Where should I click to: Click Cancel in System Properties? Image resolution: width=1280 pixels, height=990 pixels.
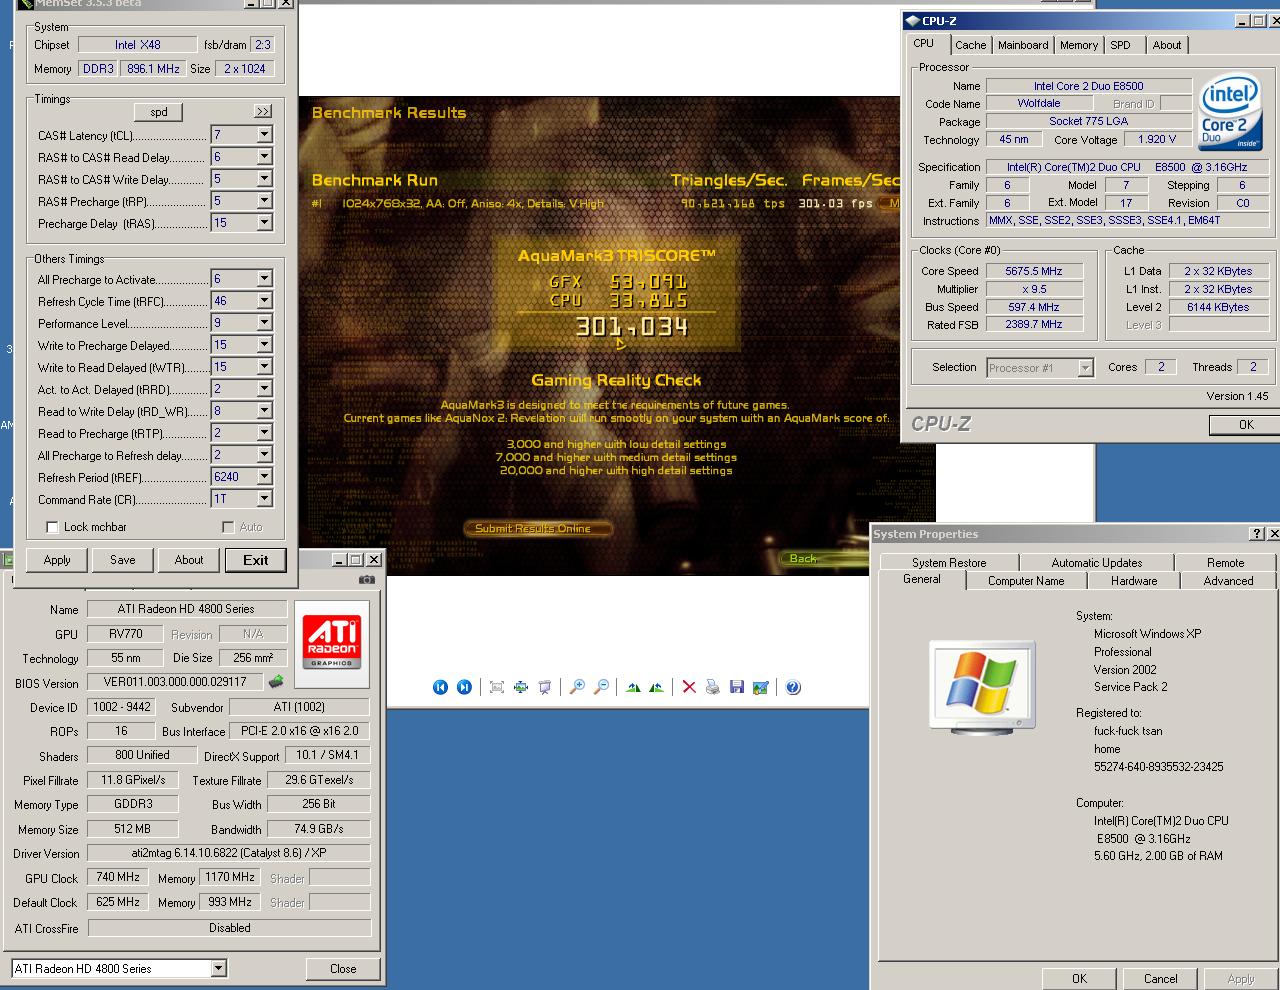pyautogui.click(x=1160, y=978)
